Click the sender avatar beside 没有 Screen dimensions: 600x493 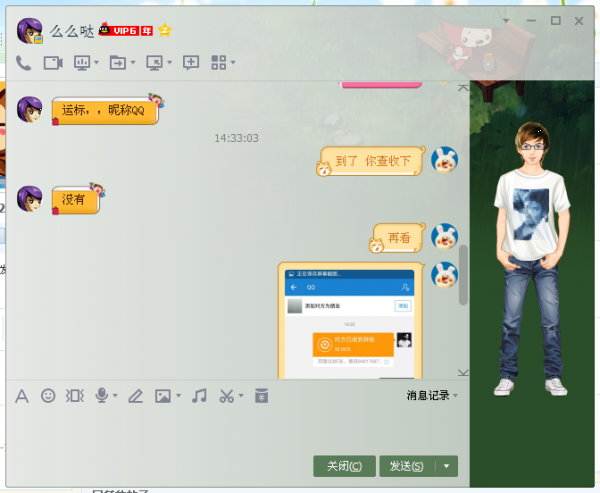pos(29,199)
